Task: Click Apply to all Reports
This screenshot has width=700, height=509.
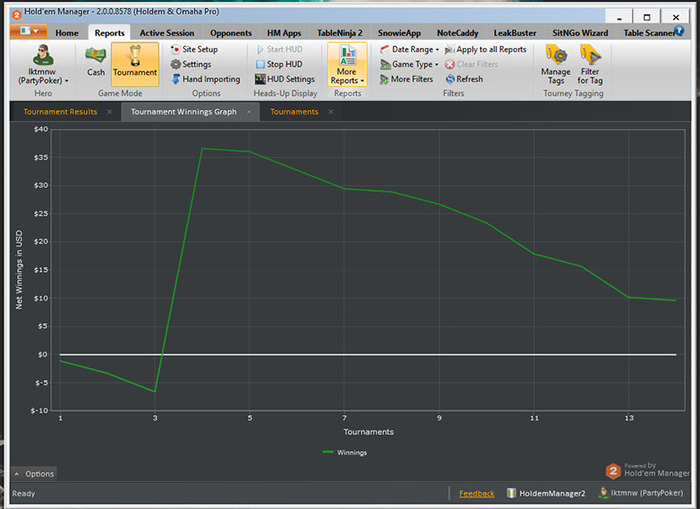Action: [486, 49]
